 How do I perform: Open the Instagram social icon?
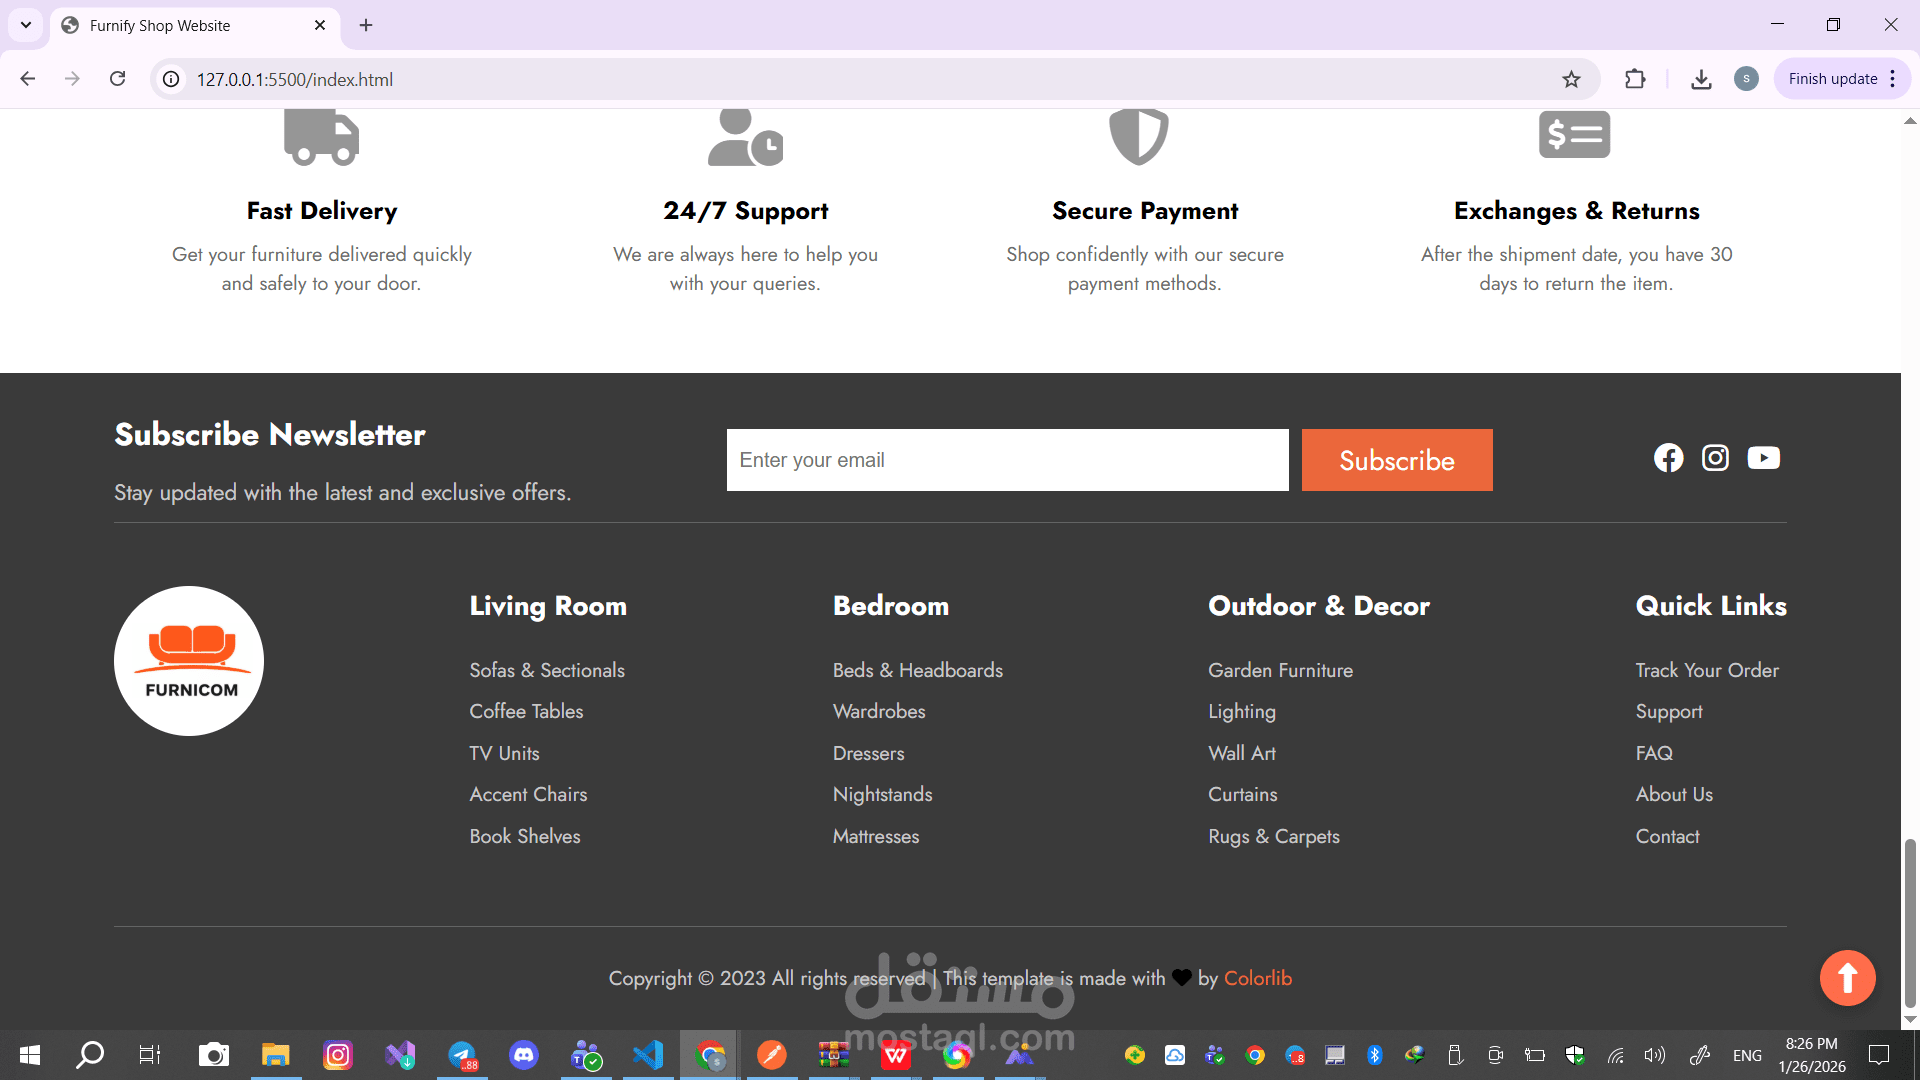pos(1715,458)
